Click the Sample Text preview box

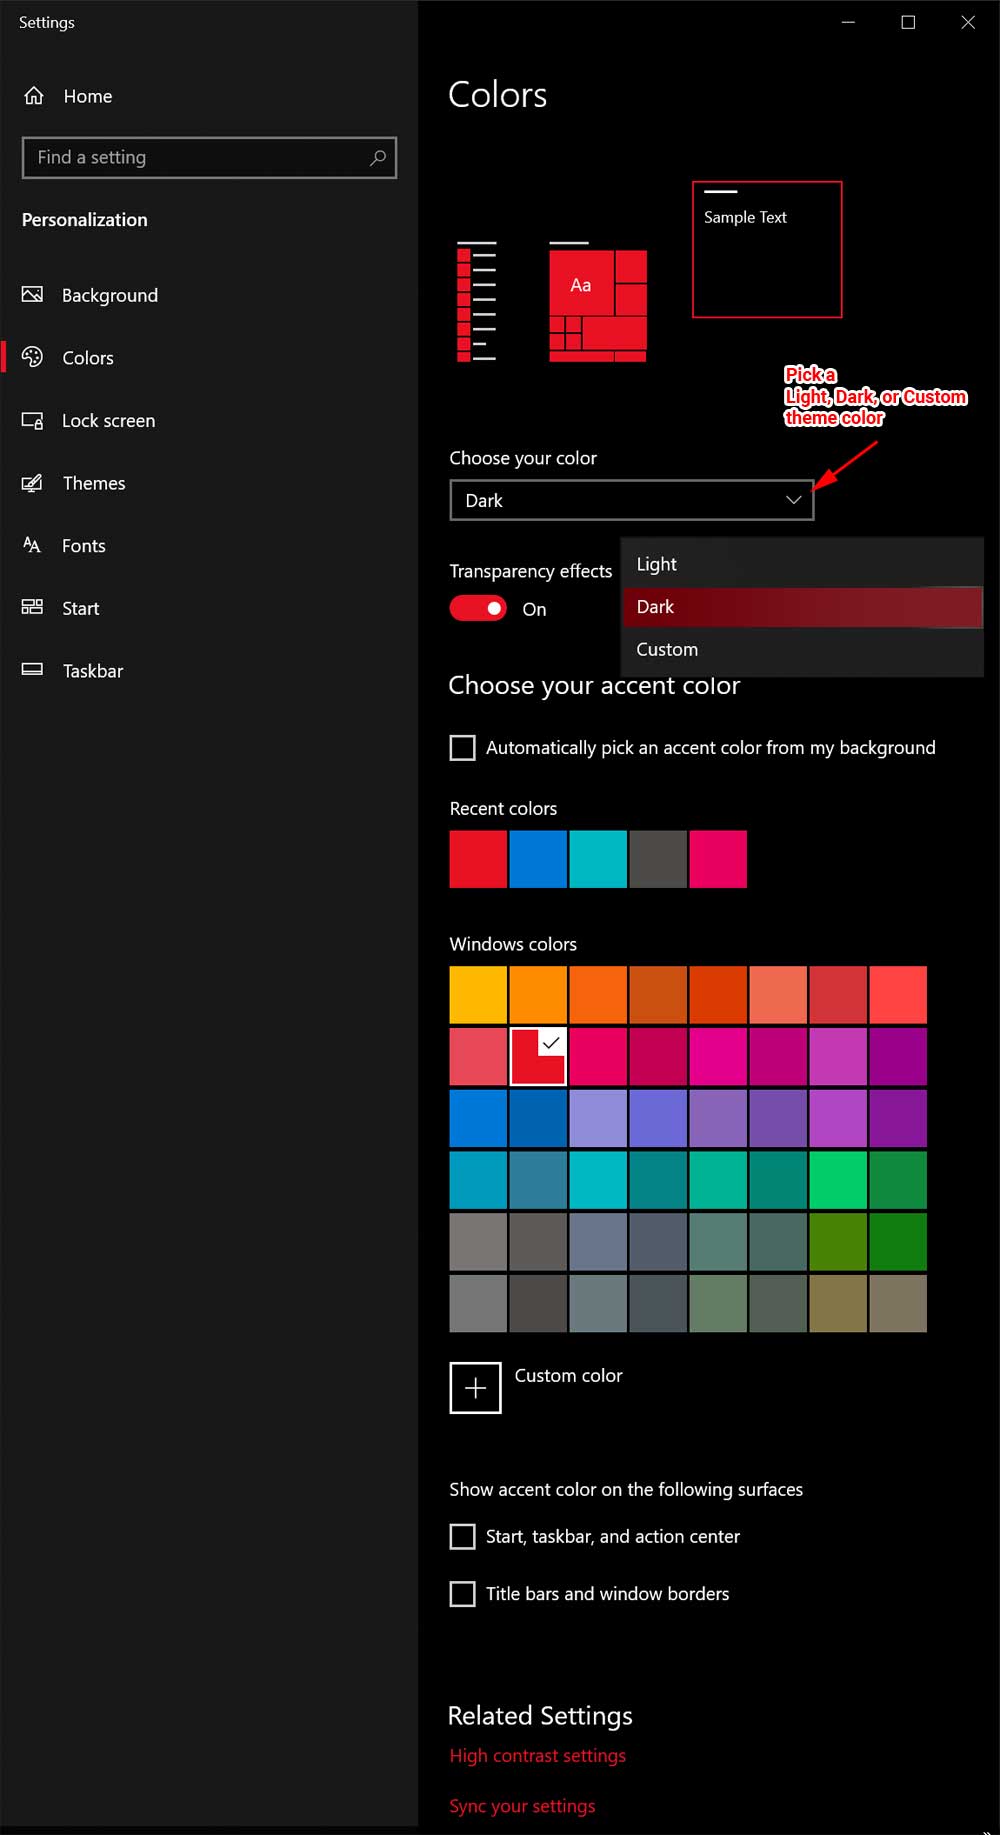tap(767, 249)
